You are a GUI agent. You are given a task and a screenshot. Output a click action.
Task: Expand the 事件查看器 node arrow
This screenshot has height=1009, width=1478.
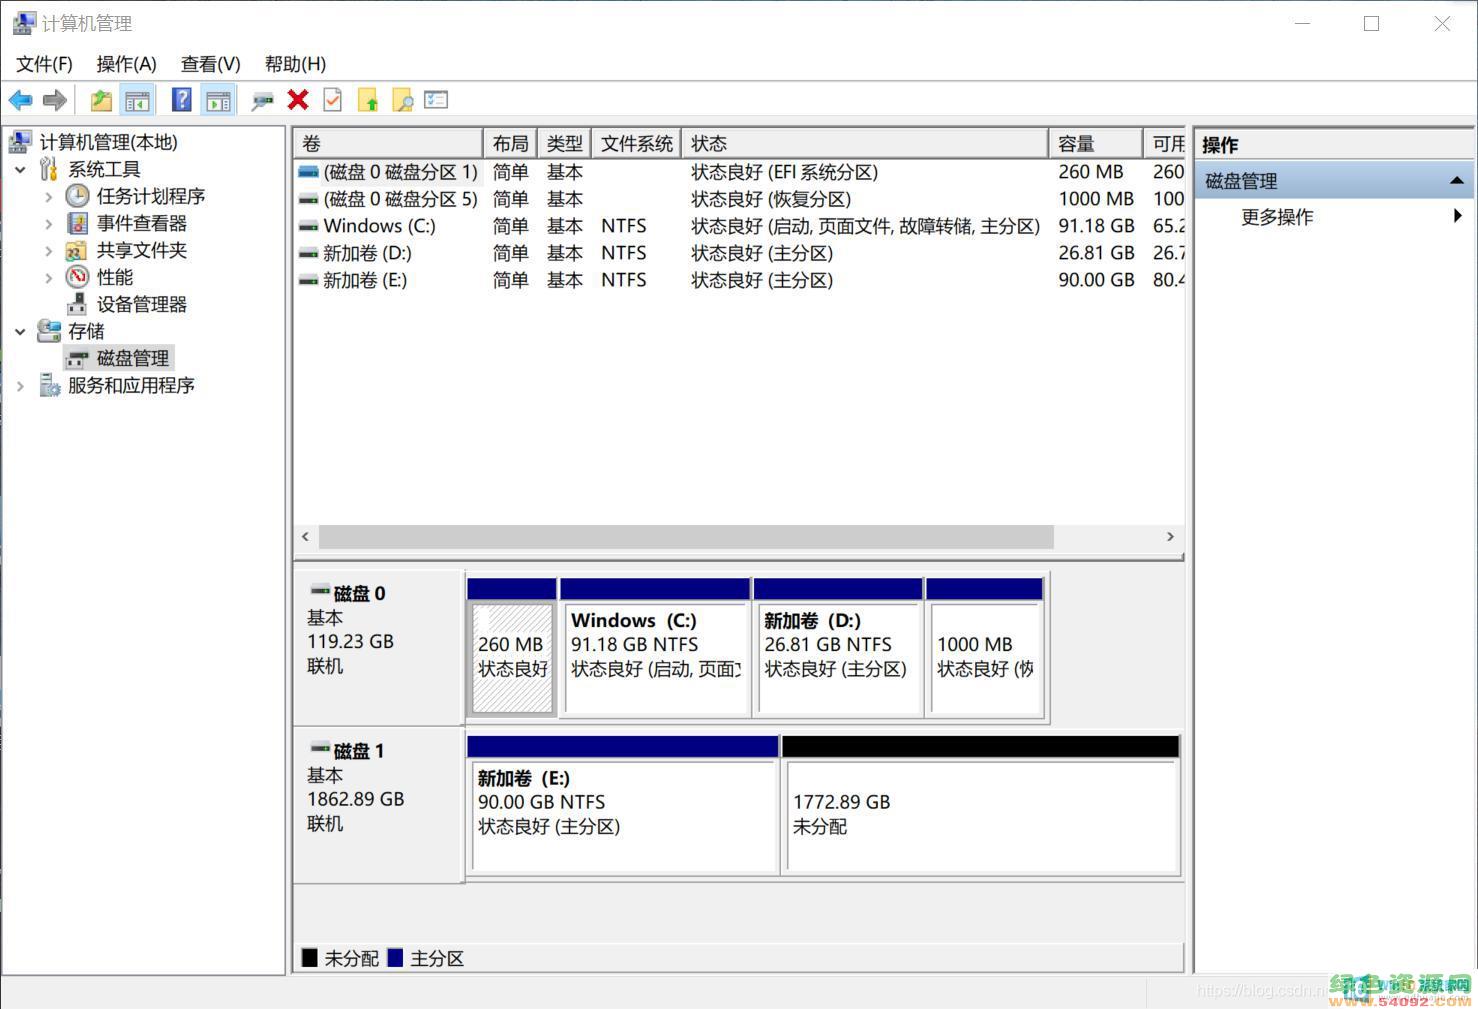click(48, 224)
